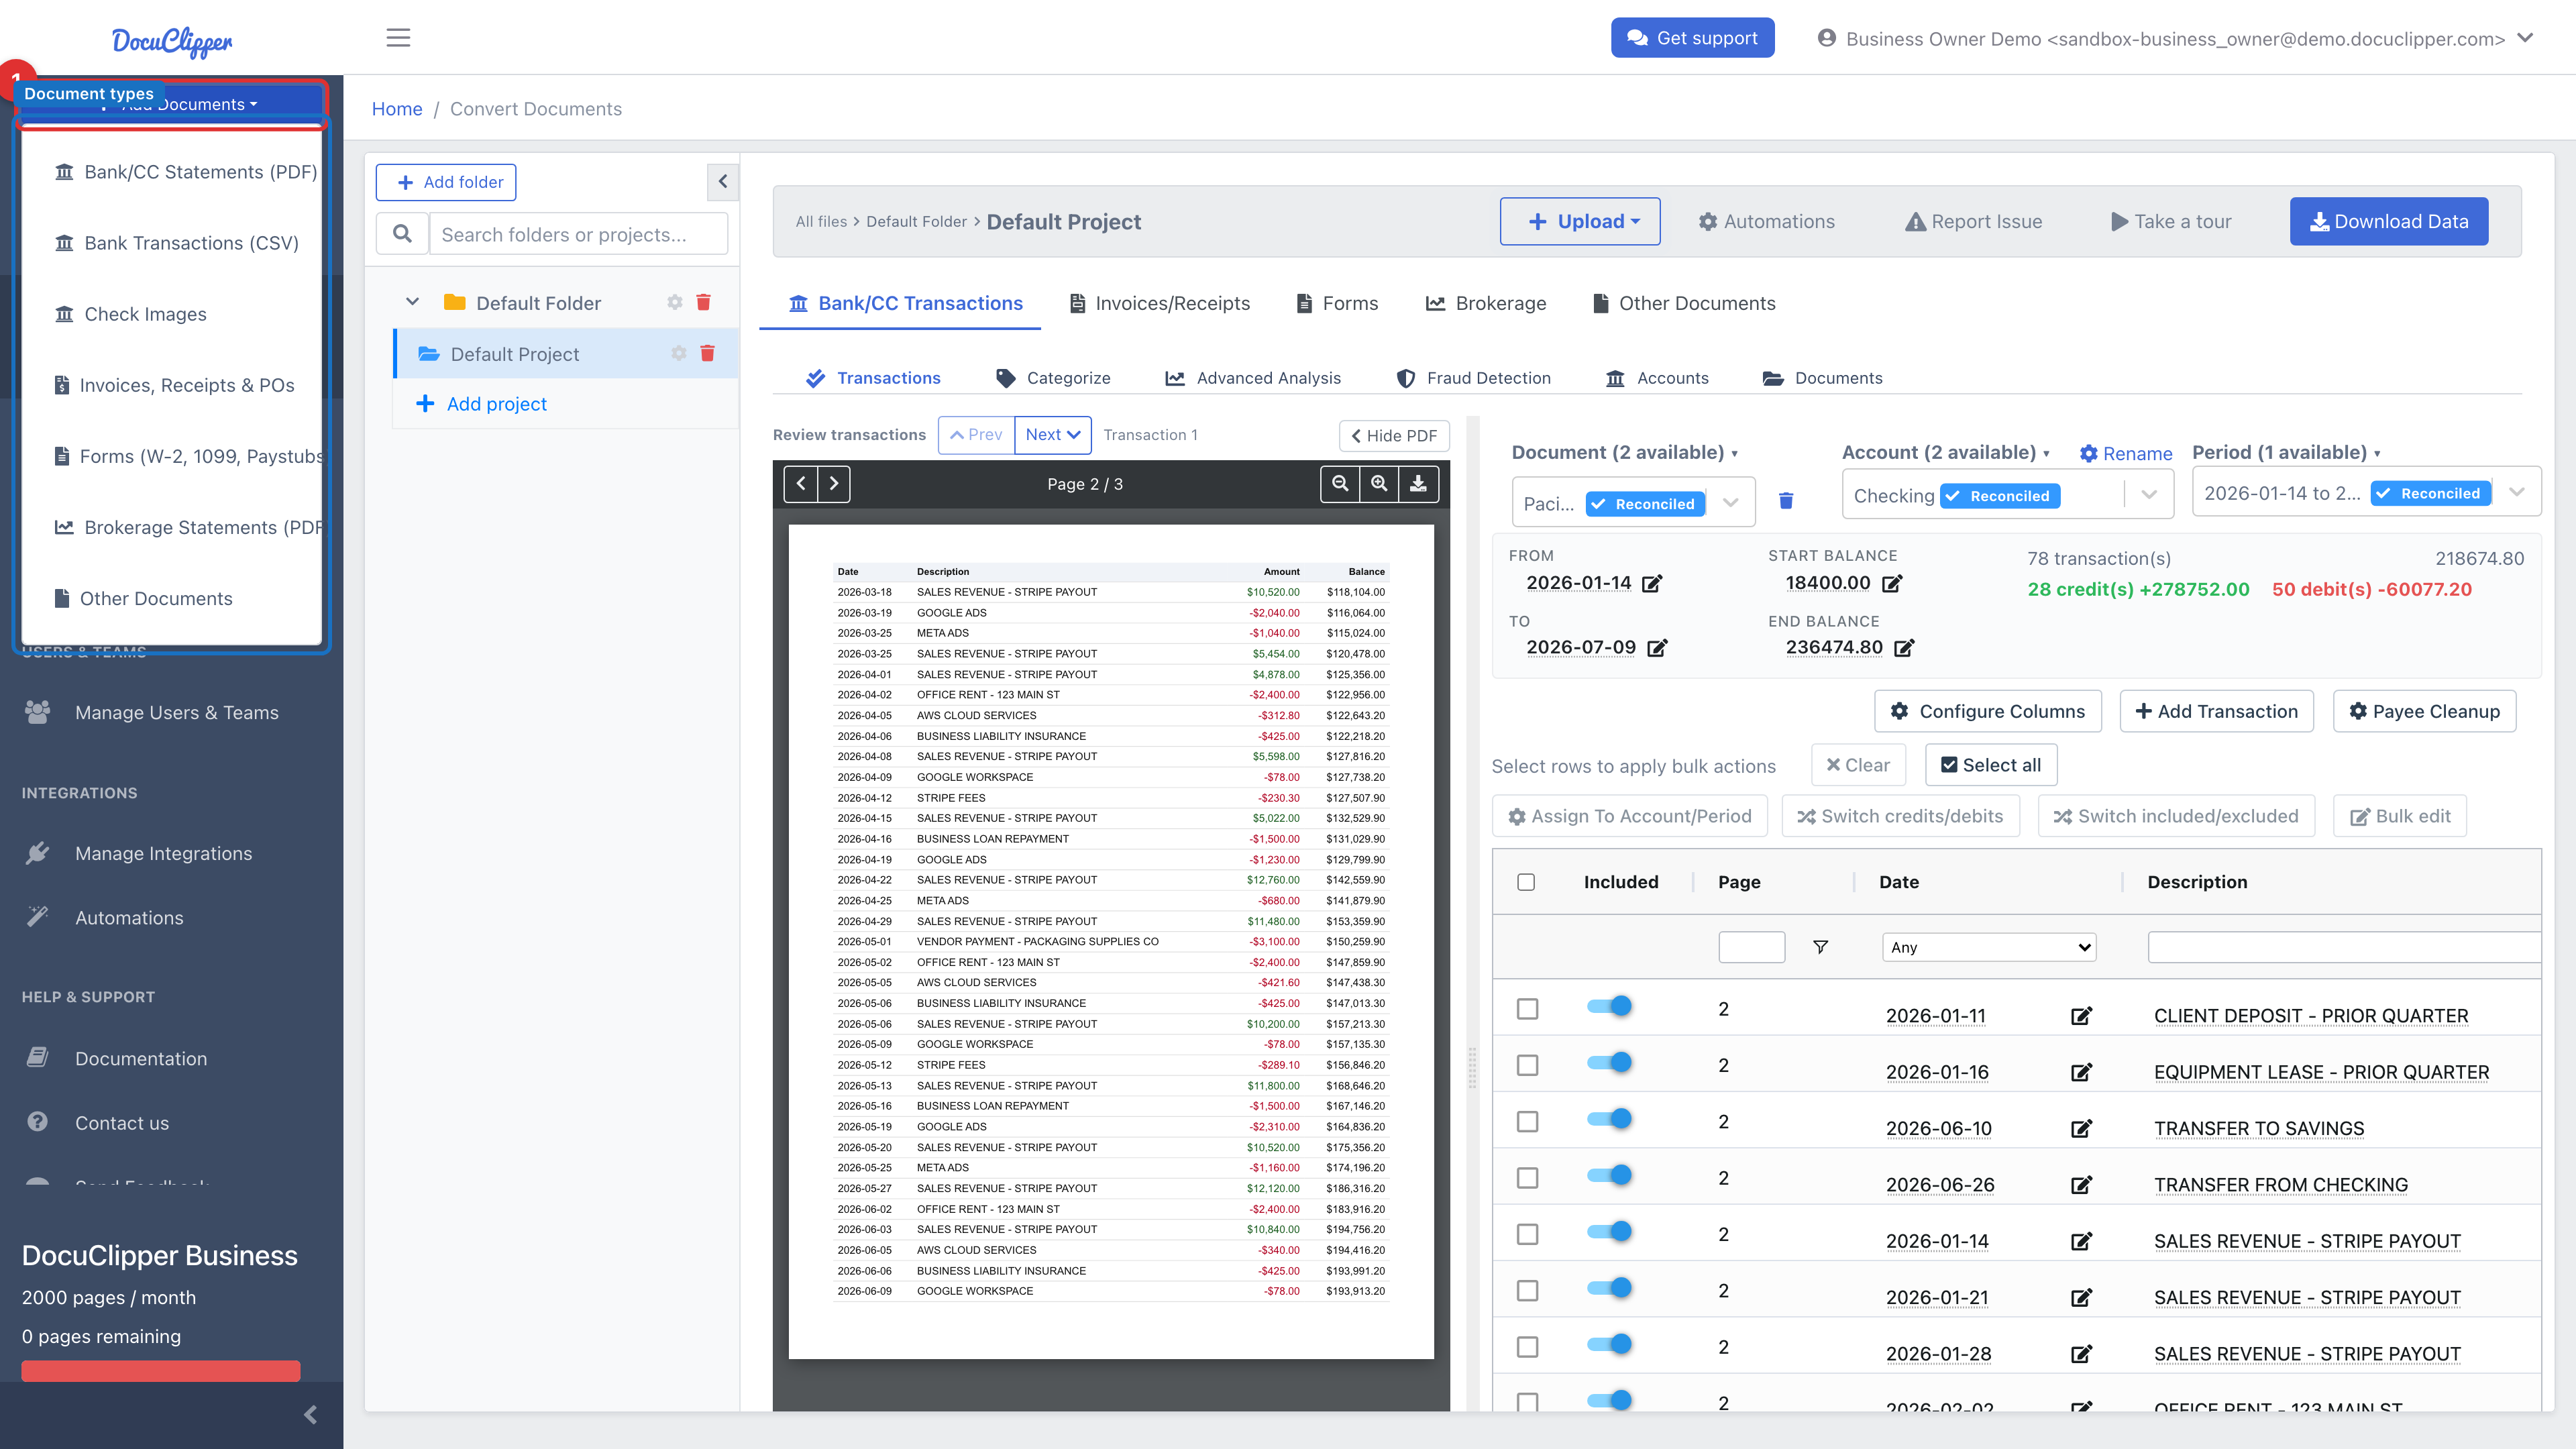This screenshot has height=1449, width=2576.
Task: Edit the start balance 18400.00
Action: point(1892,583)
